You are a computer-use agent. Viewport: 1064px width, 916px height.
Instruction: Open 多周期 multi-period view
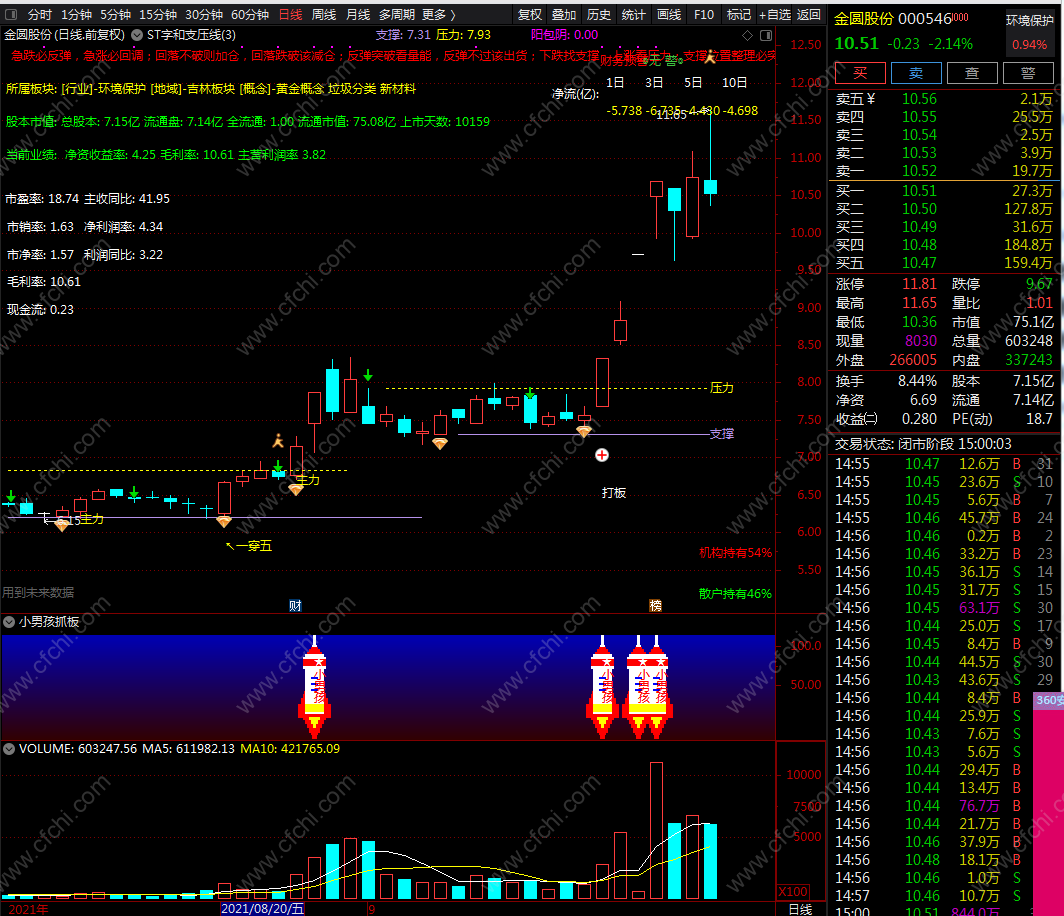pyautogui.click(x=397, y=14)
